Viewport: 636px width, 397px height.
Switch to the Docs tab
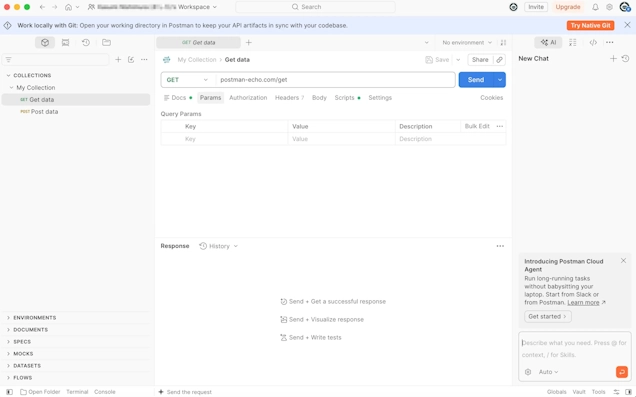pos(178,98)
